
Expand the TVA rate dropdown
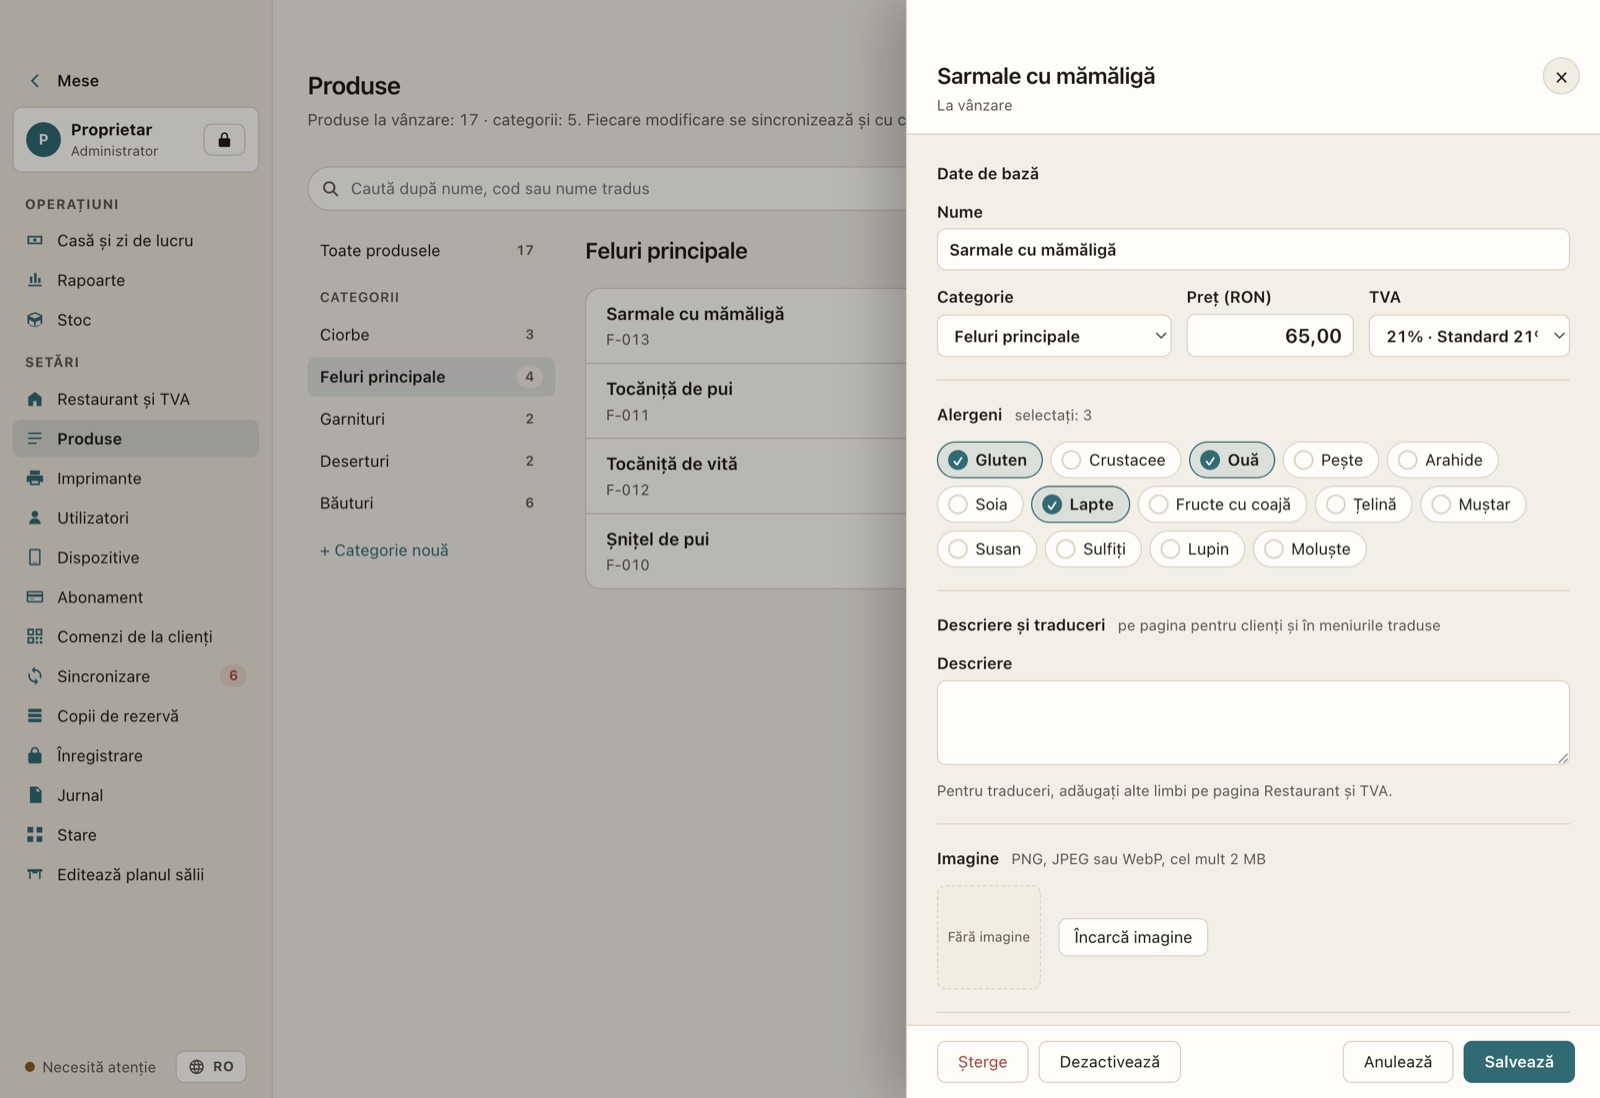(1469, 336)
